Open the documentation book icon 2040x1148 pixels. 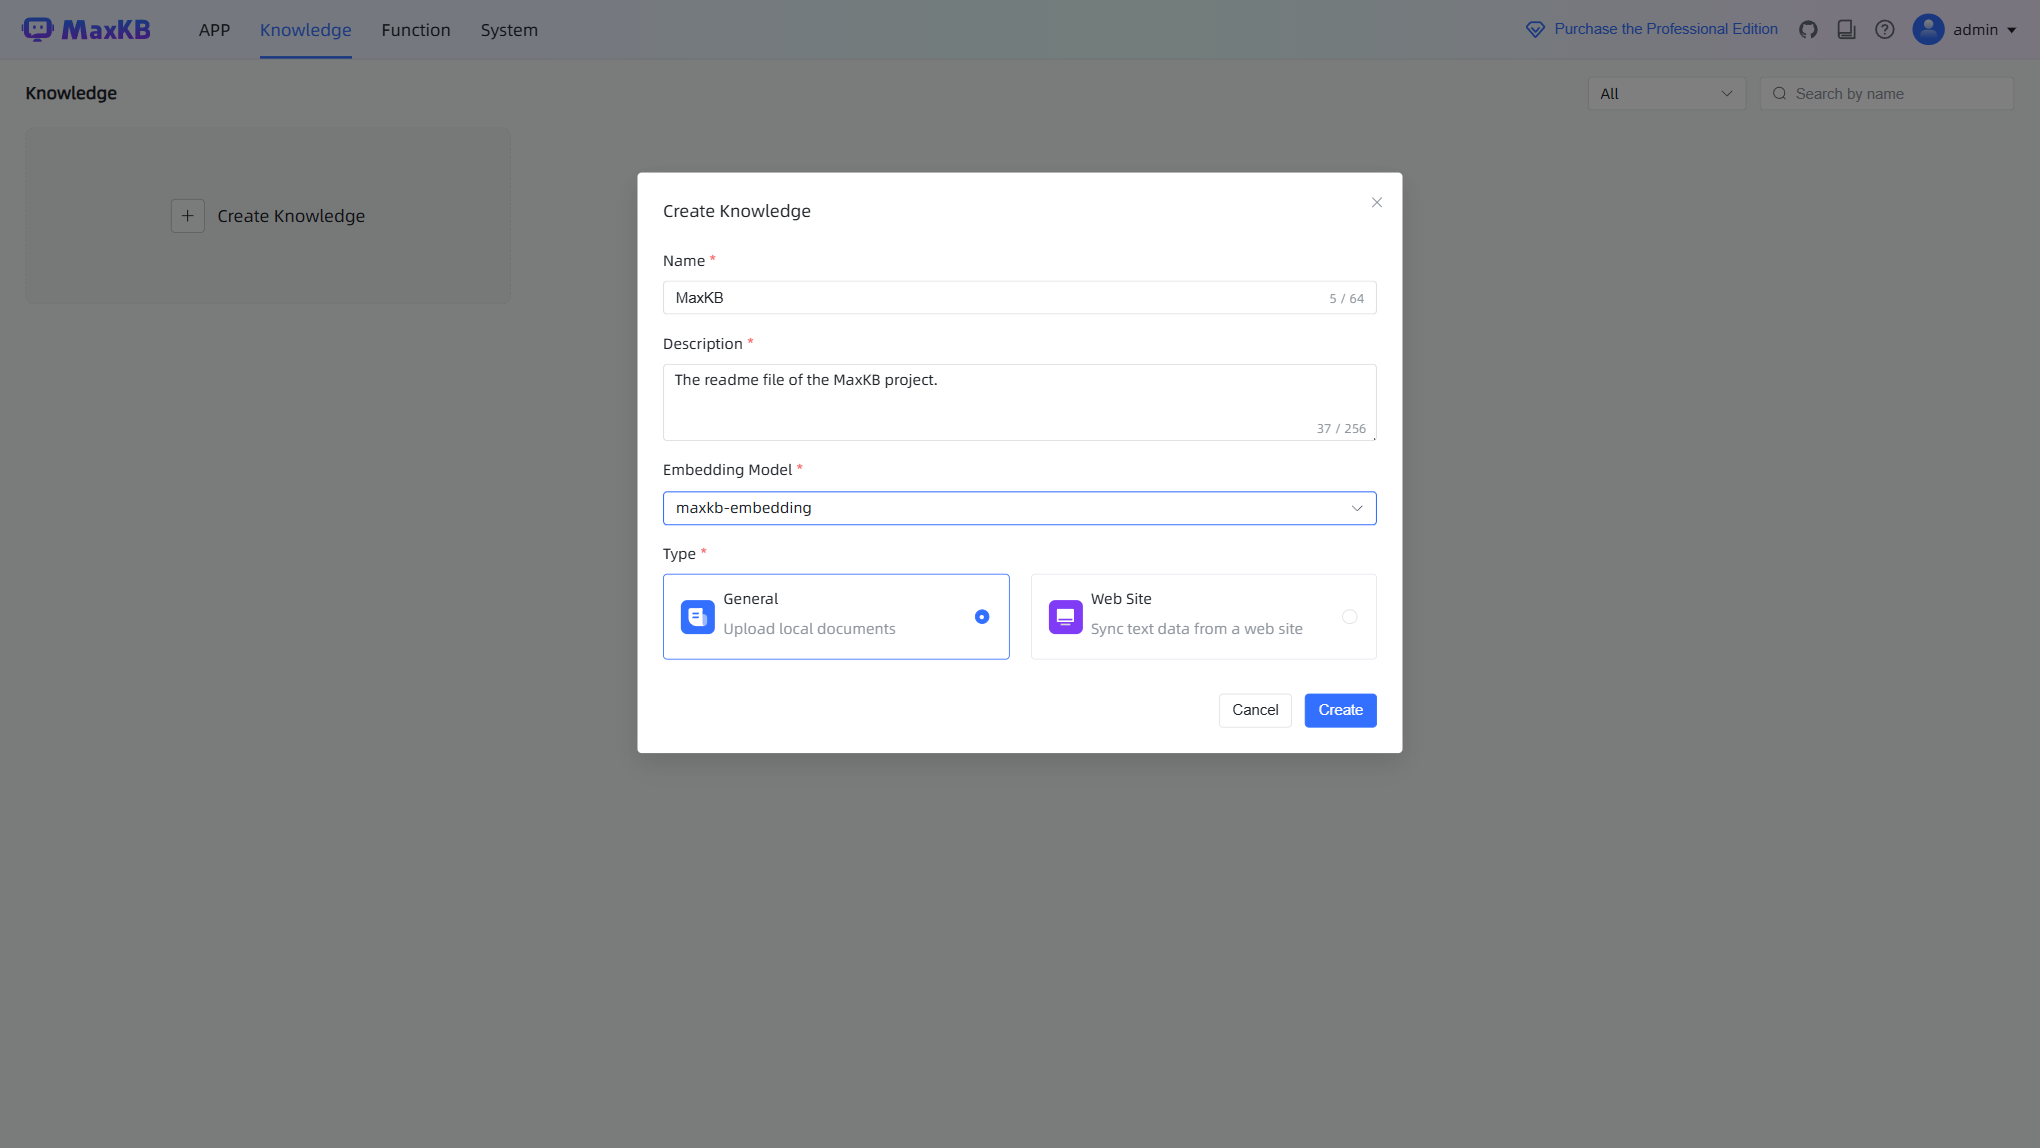click(x=1846, y=29)
